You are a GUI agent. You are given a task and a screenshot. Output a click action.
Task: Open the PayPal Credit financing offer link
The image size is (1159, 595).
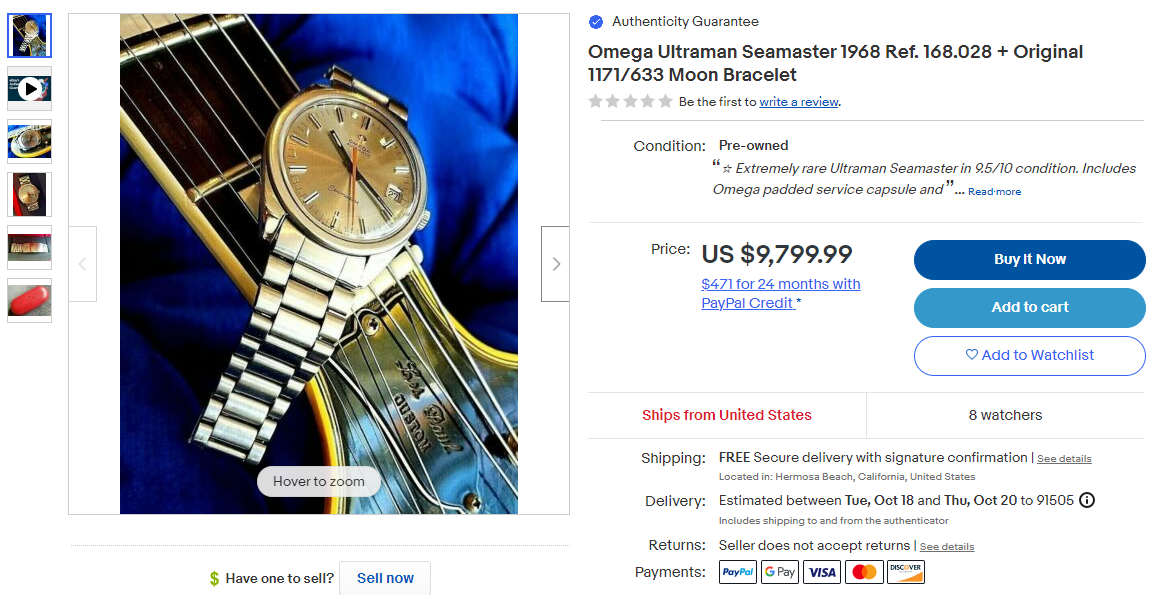tap(781, 293)
